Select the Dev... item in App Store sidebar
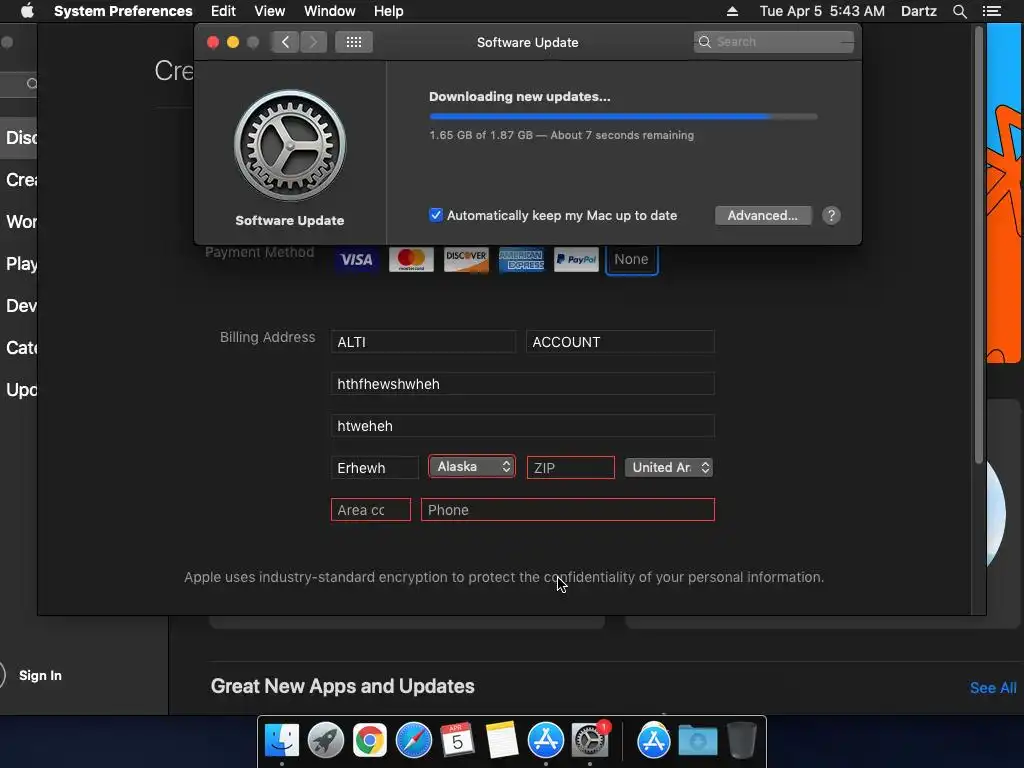Screen dimensions: 1024x768 click(21, 306)
